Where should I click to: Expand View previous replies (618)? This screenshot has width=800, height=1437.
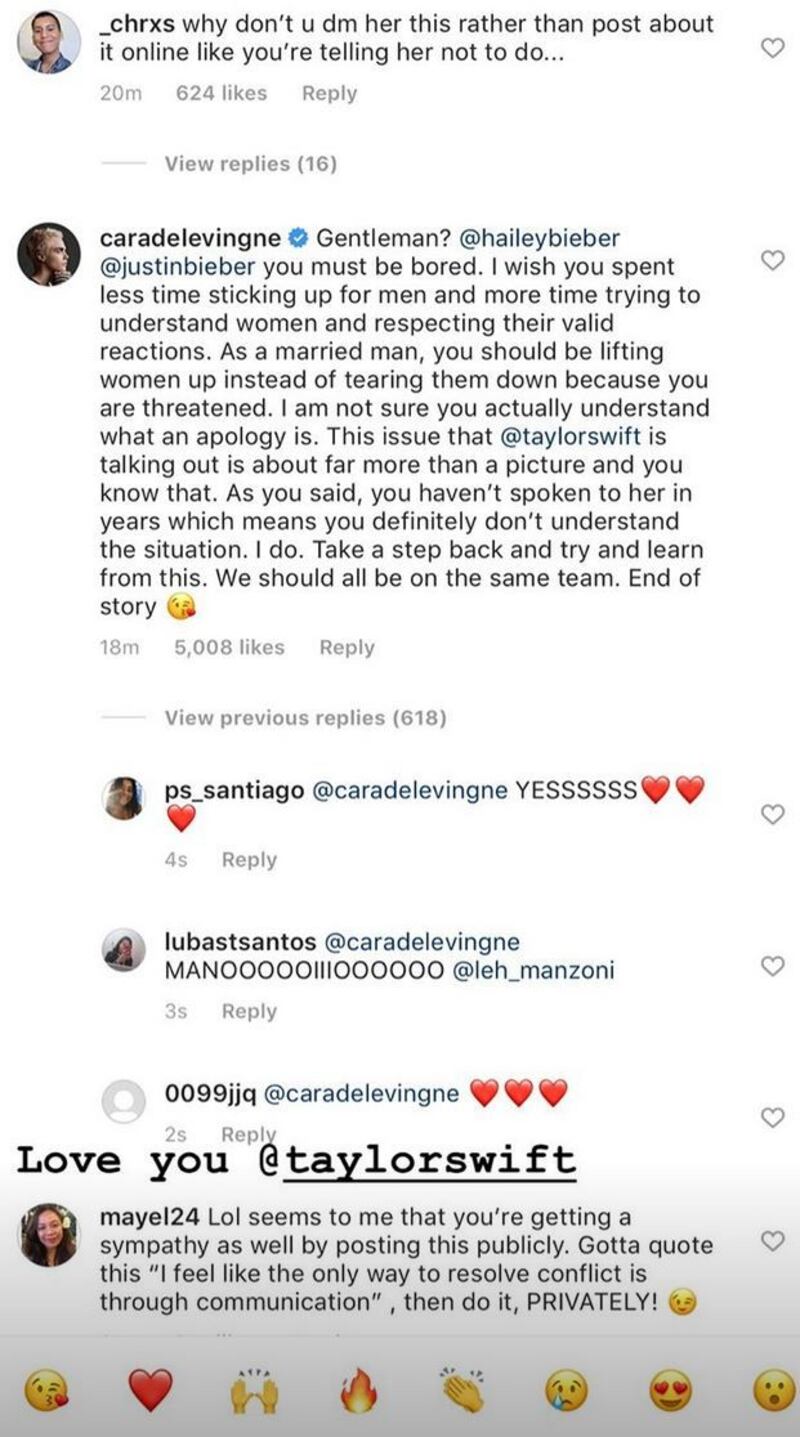click(305, 717)
